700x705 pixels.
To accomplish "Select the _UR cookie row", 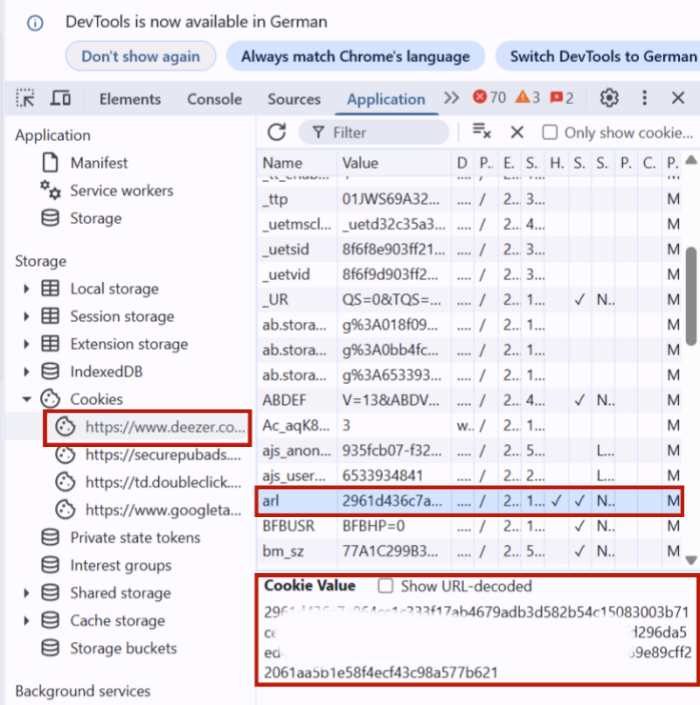I will pos(469,300).
